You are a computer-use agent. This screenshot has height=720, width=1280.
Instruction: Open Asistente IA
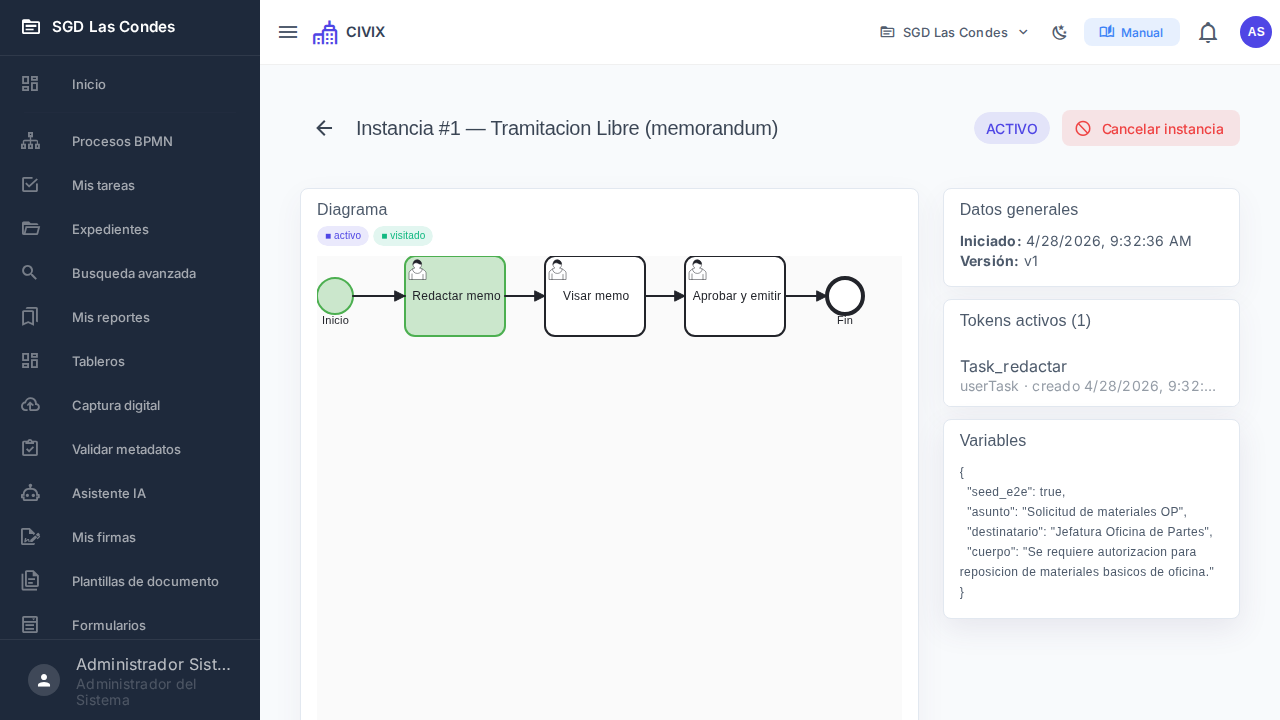coord(130,493)
